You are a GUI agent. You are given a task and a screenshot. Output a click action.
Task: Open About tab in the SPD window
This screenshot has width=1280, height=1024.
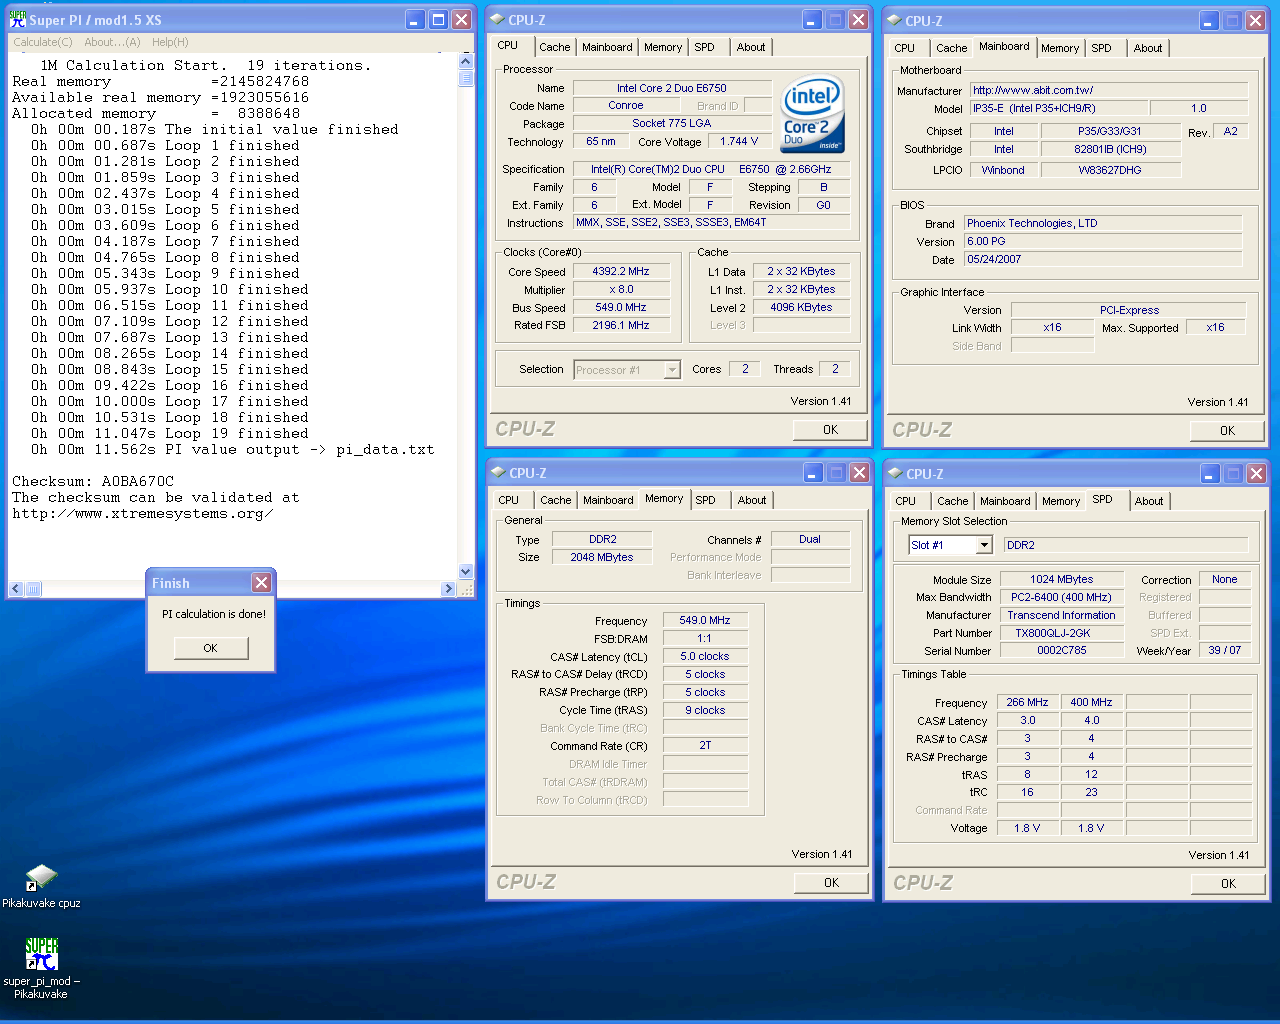(x=1149, y=501)
